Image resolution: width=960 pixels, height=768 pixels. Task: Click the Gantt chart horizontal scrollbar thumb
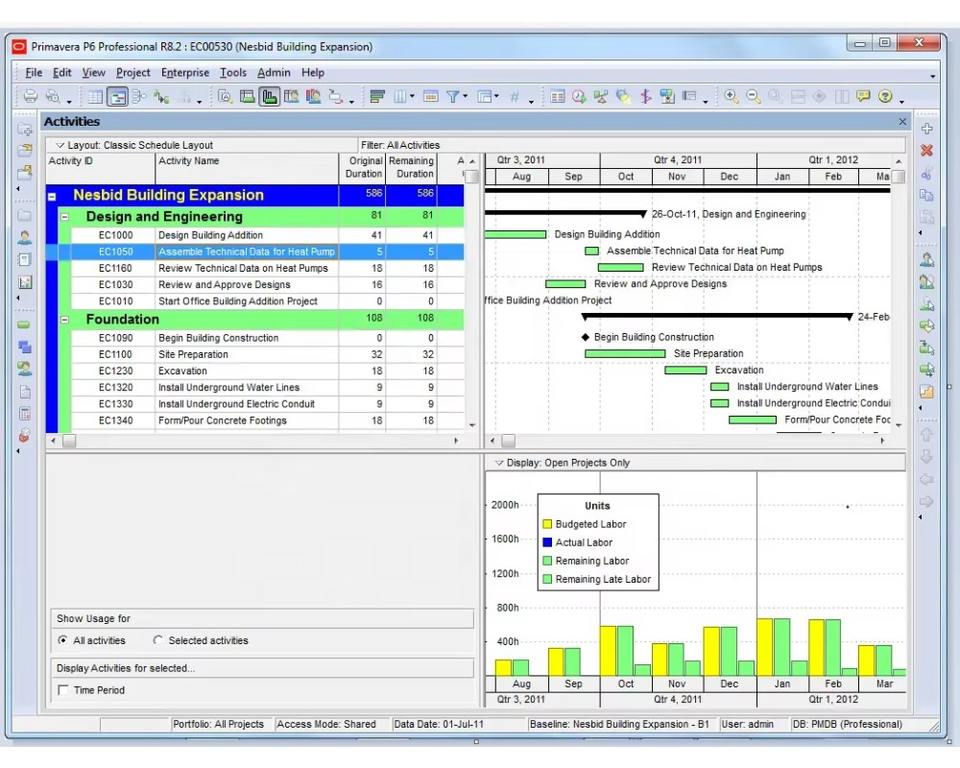[508, 440]
